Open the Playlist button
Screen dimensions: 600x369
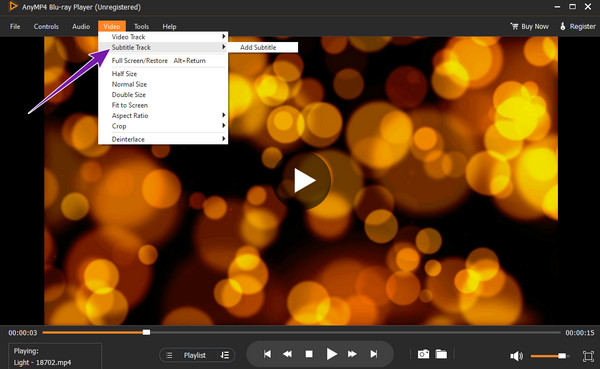pos(194,355)
